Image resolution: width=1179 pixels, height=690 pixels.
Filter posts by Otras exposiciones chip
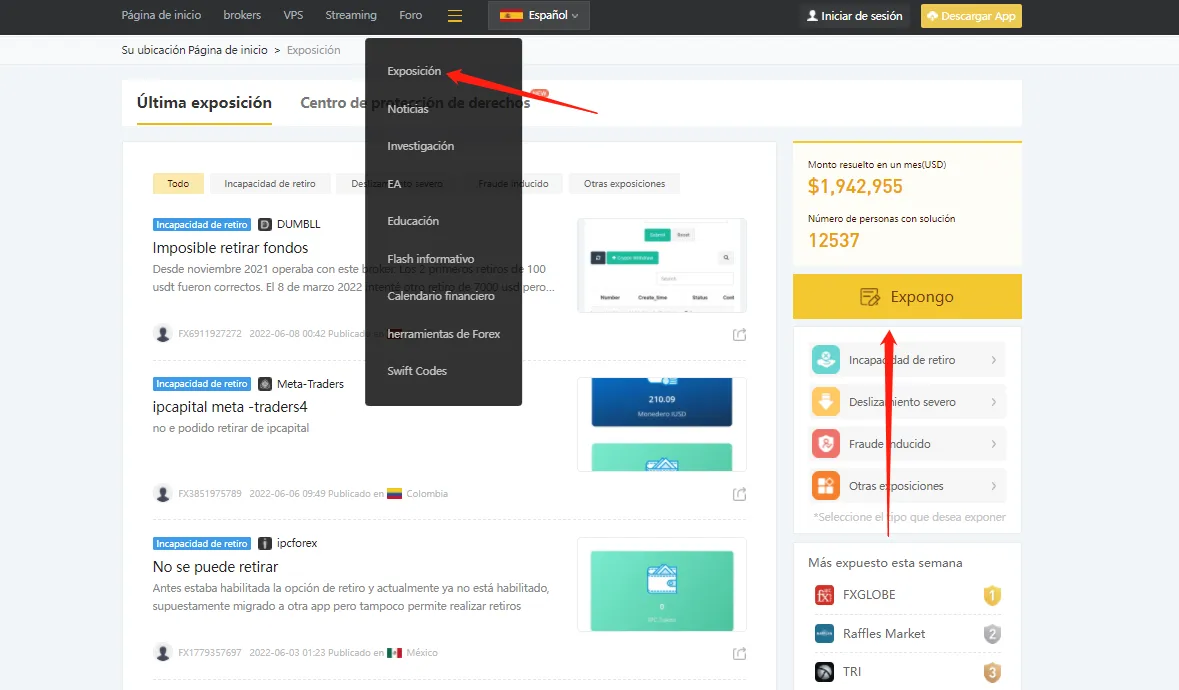pyautogui.click(x=624, y=183)
